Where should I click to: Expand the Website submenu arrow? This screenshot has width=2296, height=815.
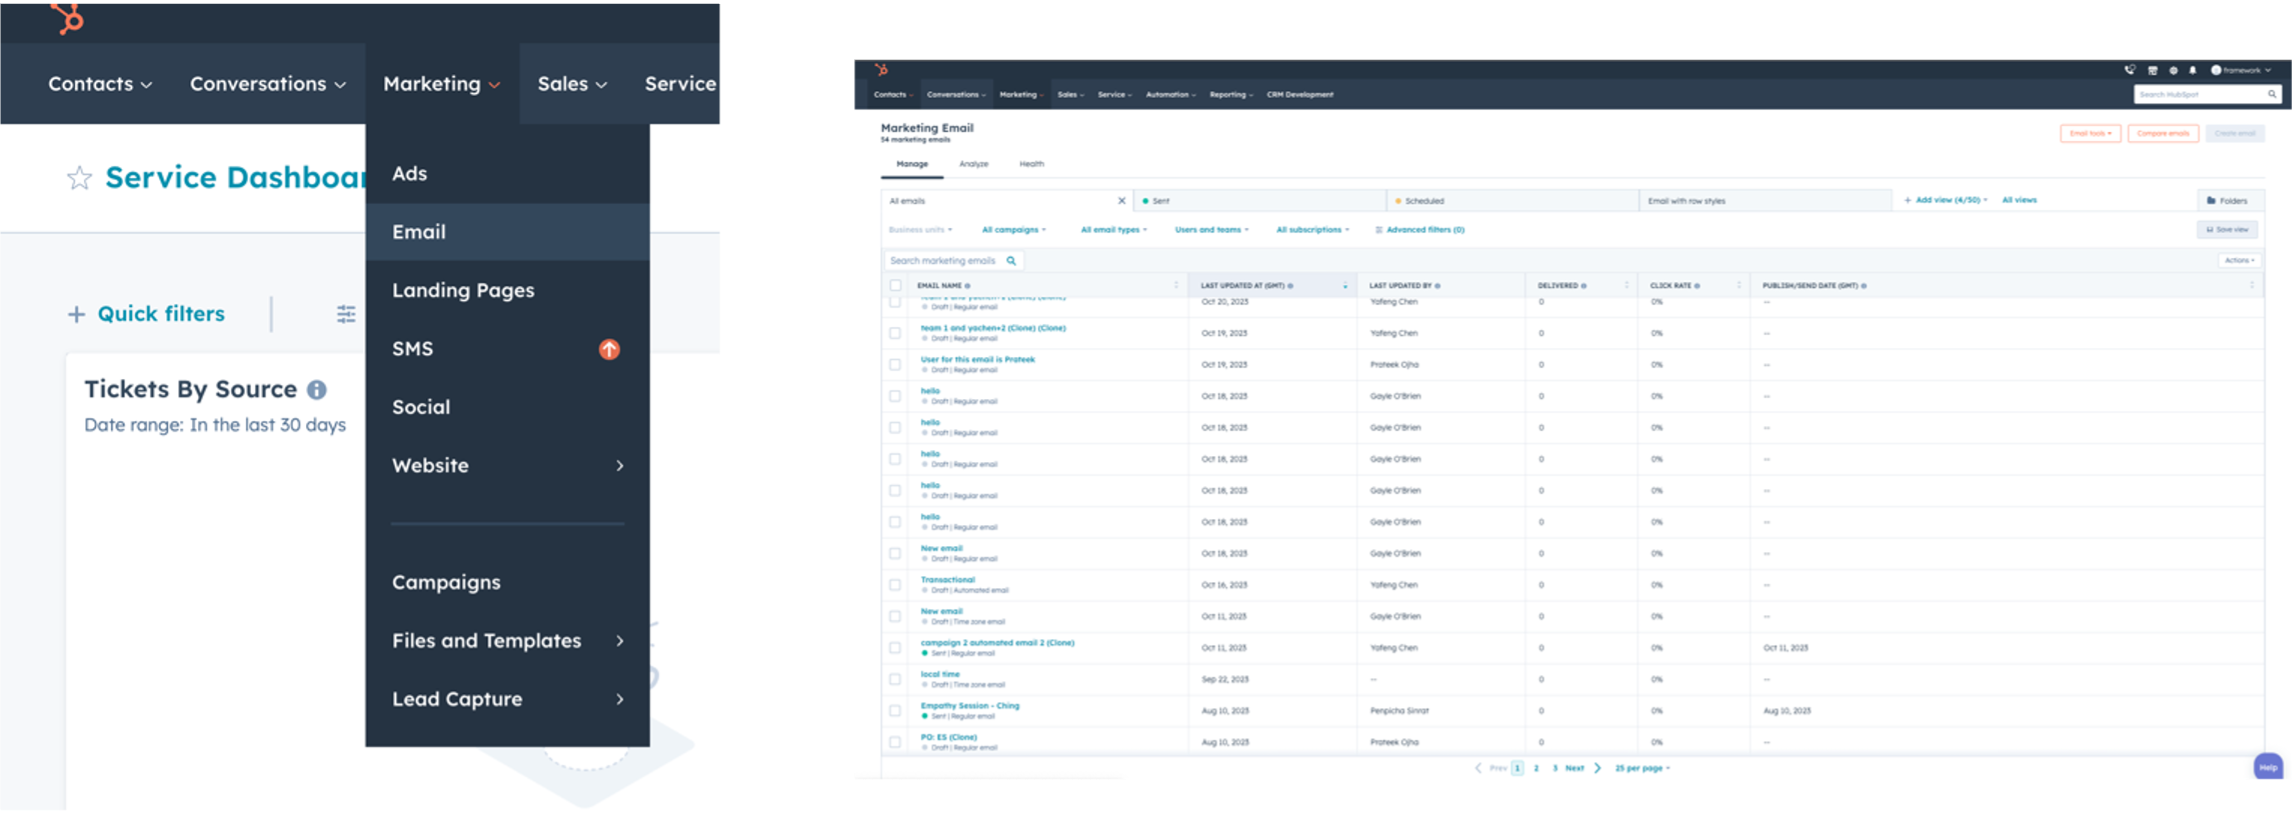click(620, 466)
